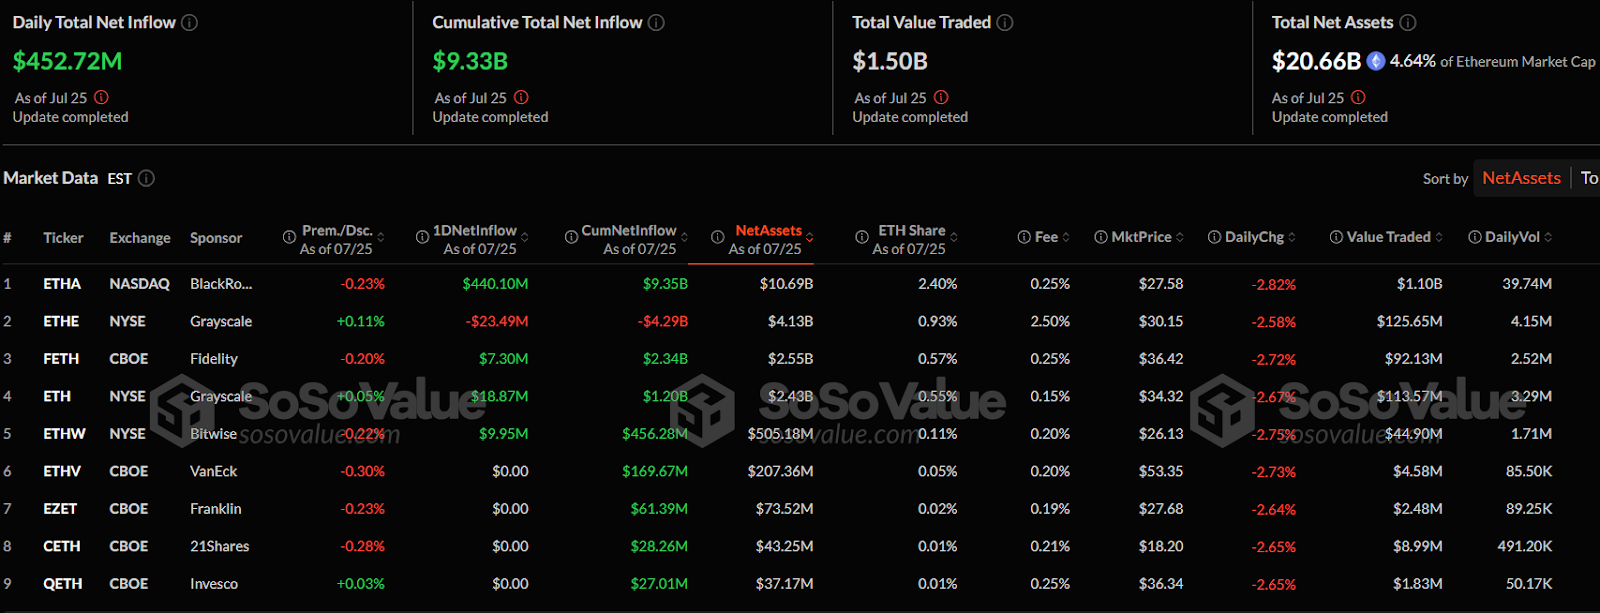
Task: Click $53.35 market price of ETHV
Action: [1161, 471]
